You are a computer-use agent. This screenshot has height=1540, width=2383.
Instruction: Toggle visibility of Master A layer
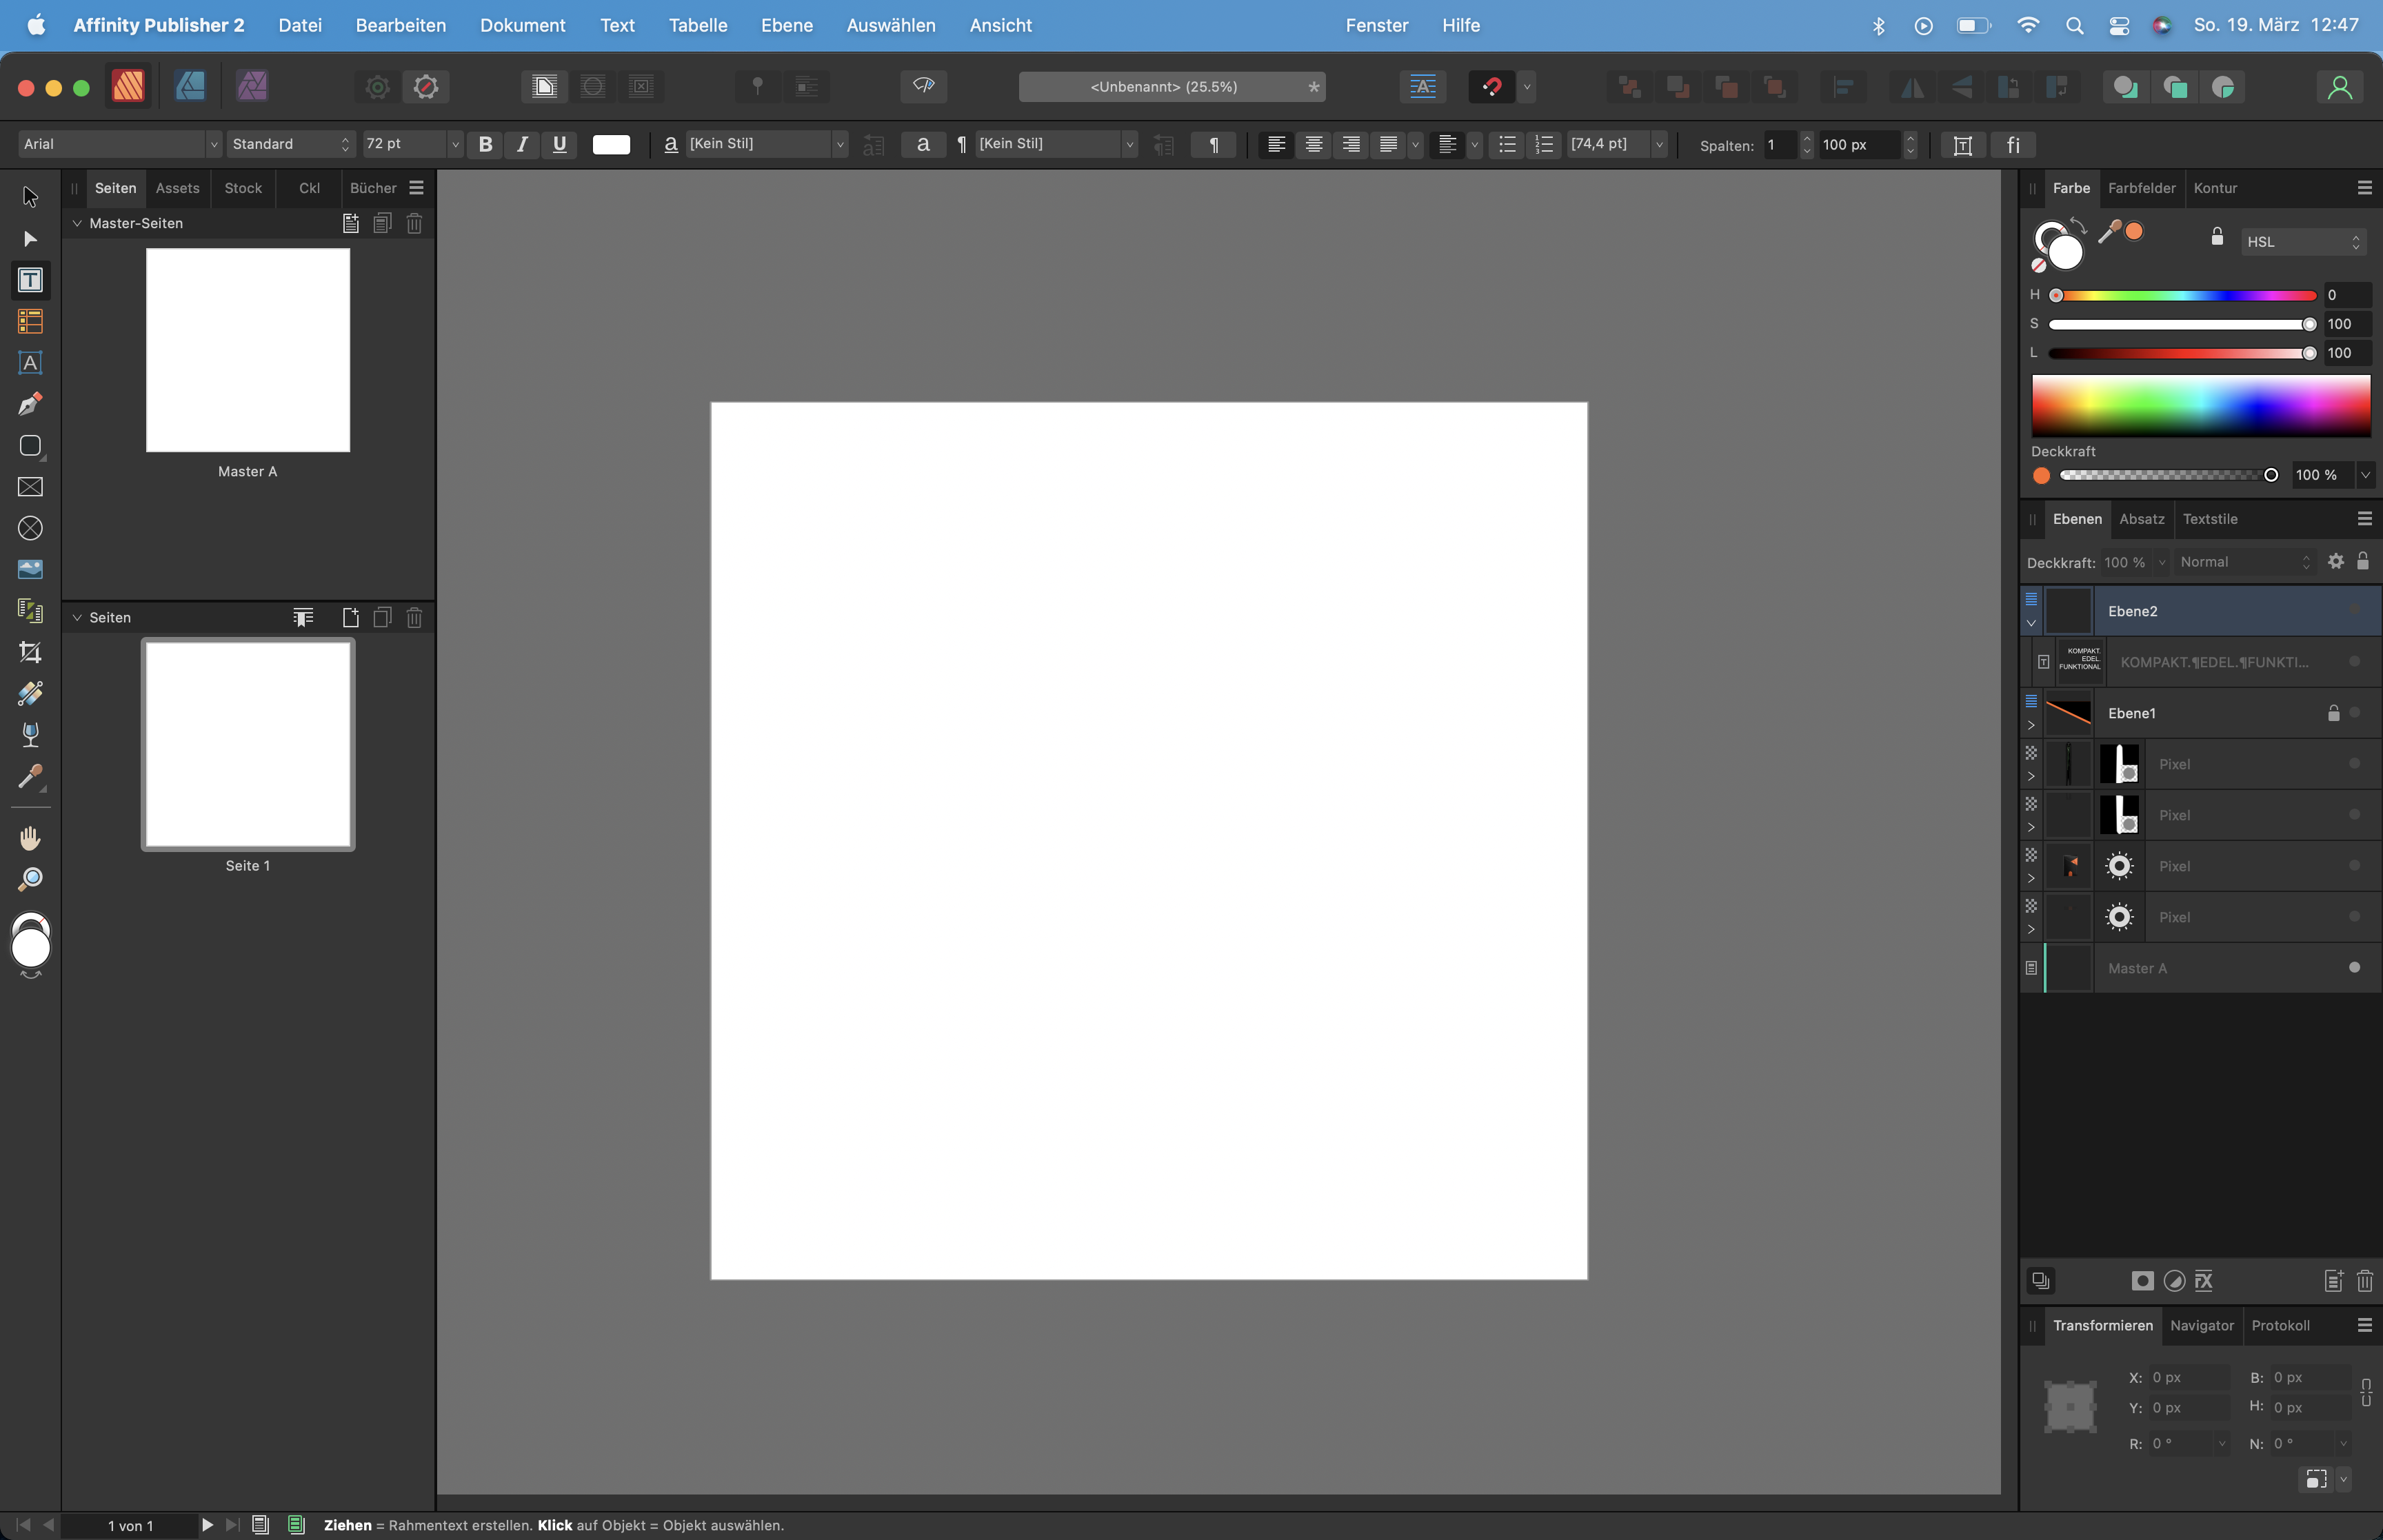pos(2355,967)
